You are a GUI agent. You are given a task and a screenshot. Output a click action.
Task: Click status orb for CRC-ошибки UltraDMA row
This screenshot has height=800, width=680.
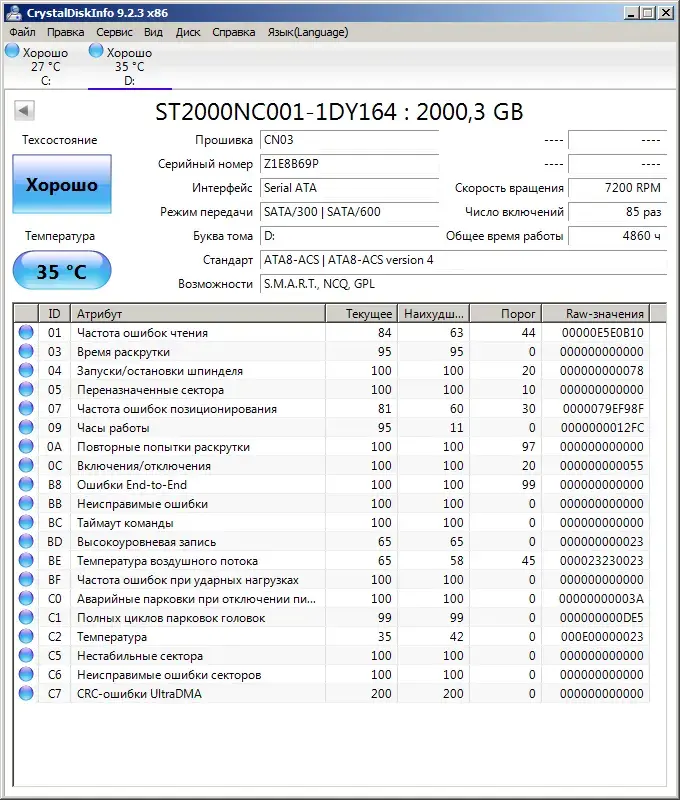point(26,694)
